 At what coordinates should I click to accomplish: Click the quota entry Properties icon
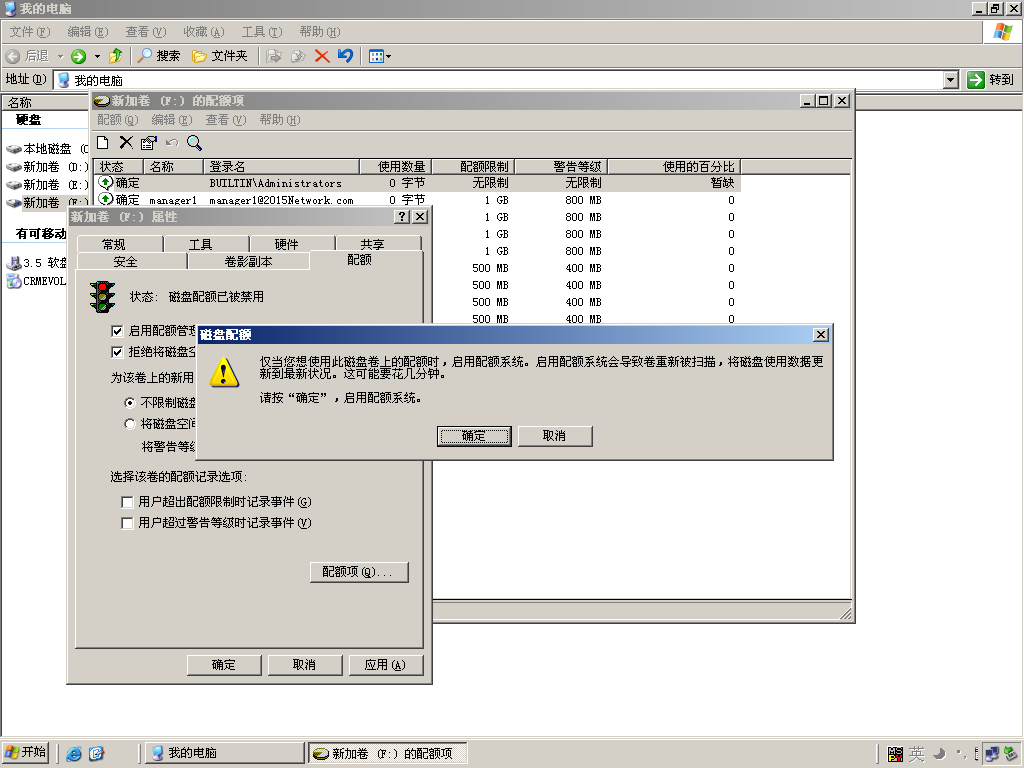tap(149, 142)
